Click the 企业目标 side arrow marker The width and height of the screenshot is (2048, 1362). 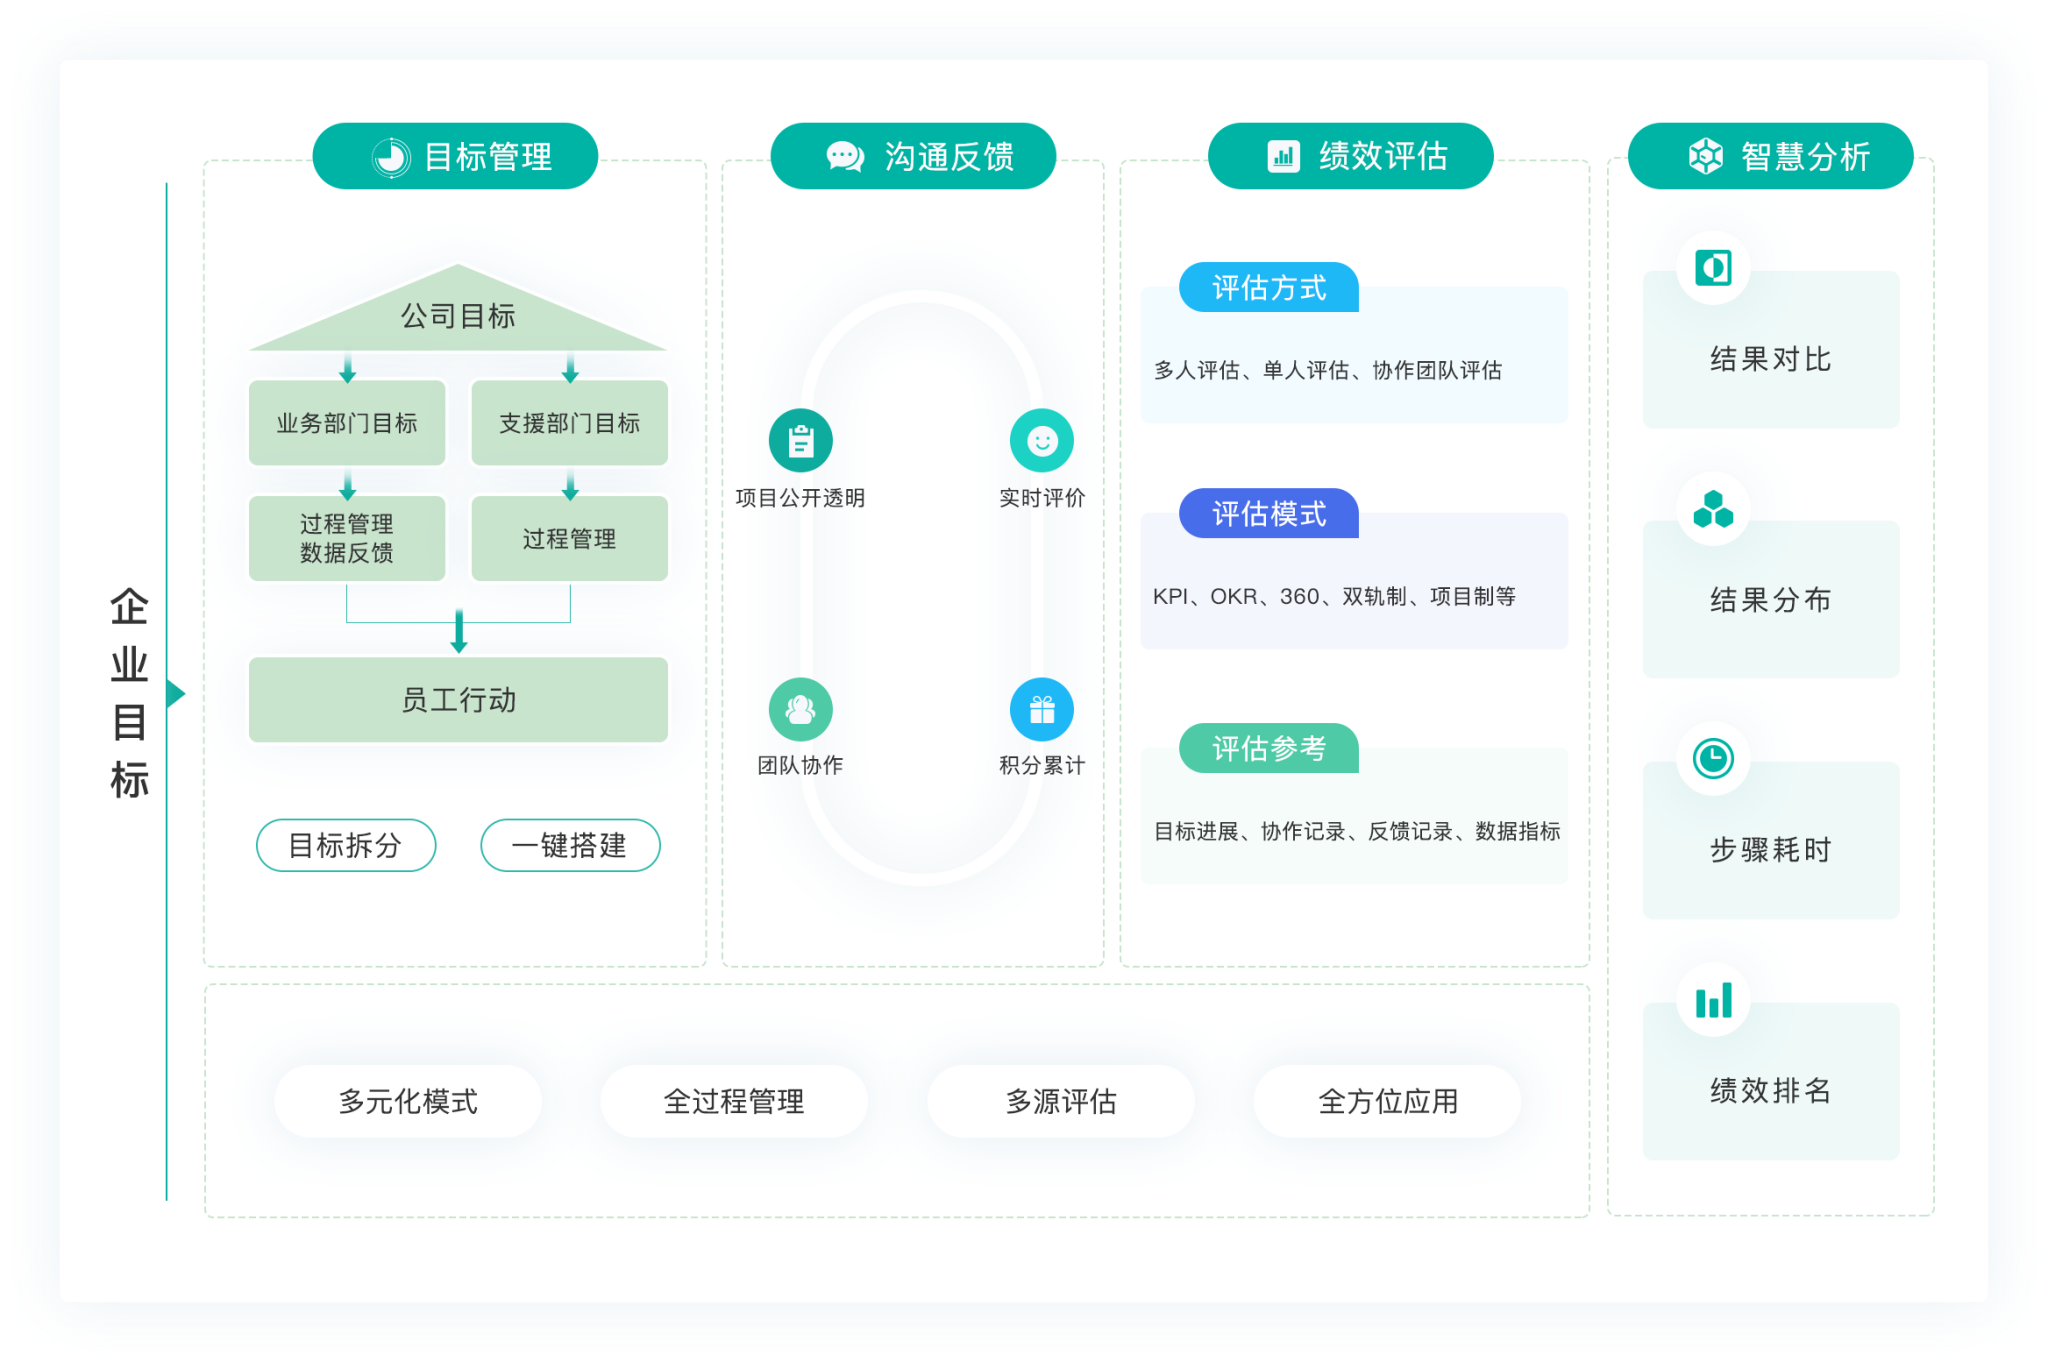[176, 693]
